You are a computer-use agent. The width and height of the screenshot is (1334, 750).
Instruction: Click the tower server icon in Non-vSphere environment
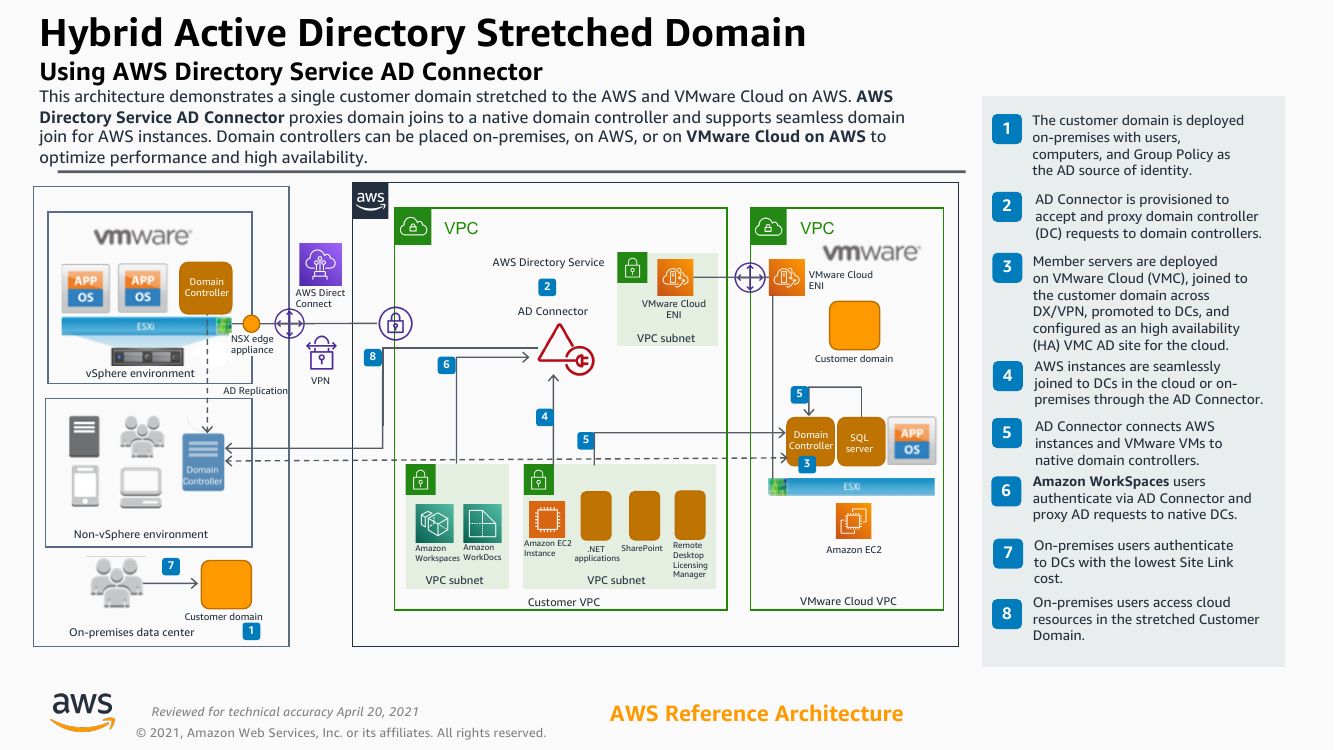[x=84, y=436]
